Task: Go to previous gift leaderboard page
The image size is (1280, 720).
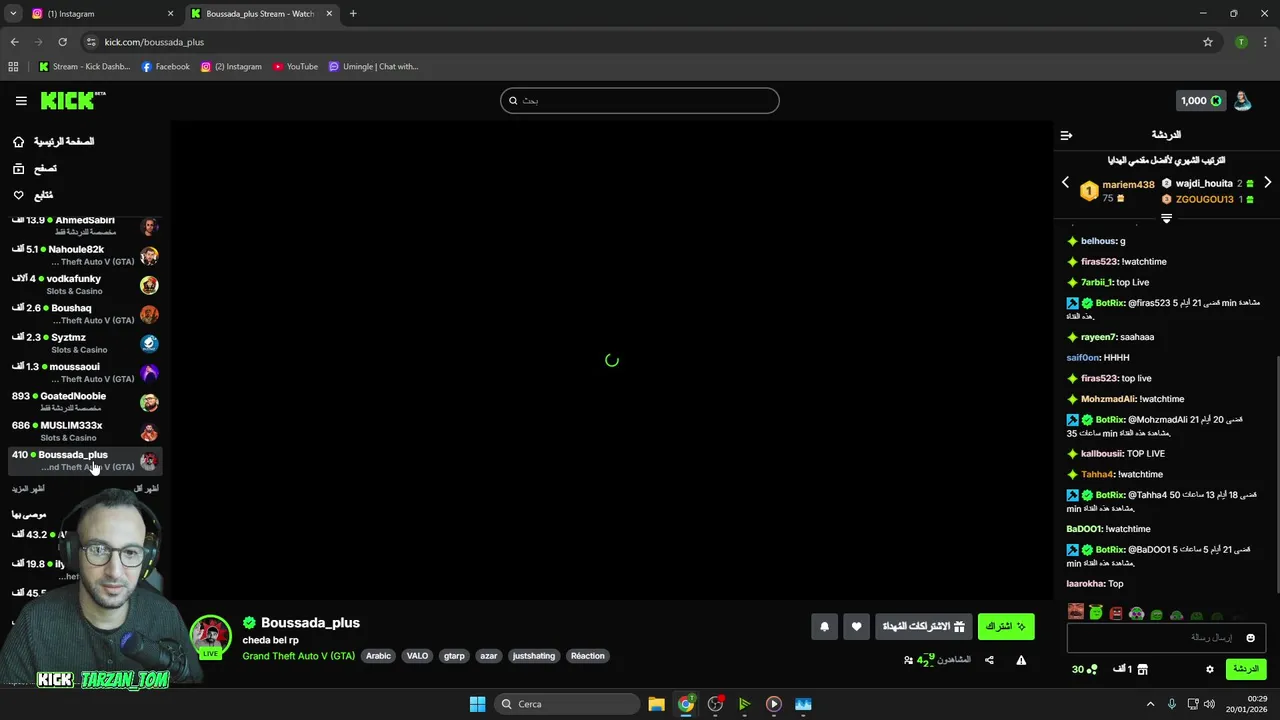Action: click(x=1065, y=183)
